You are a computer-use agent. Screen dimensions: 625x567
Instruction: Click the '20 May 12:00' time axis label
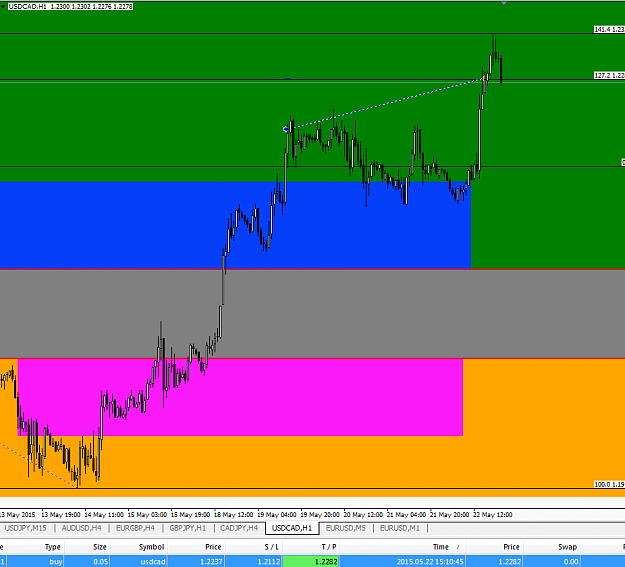tap(363, 515)
